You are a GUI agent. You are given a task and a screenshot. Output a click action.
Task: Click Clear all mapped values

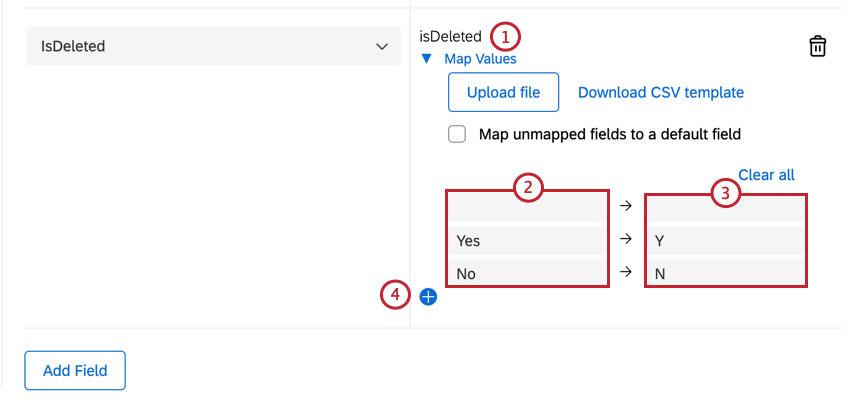(x=766, y=175)
